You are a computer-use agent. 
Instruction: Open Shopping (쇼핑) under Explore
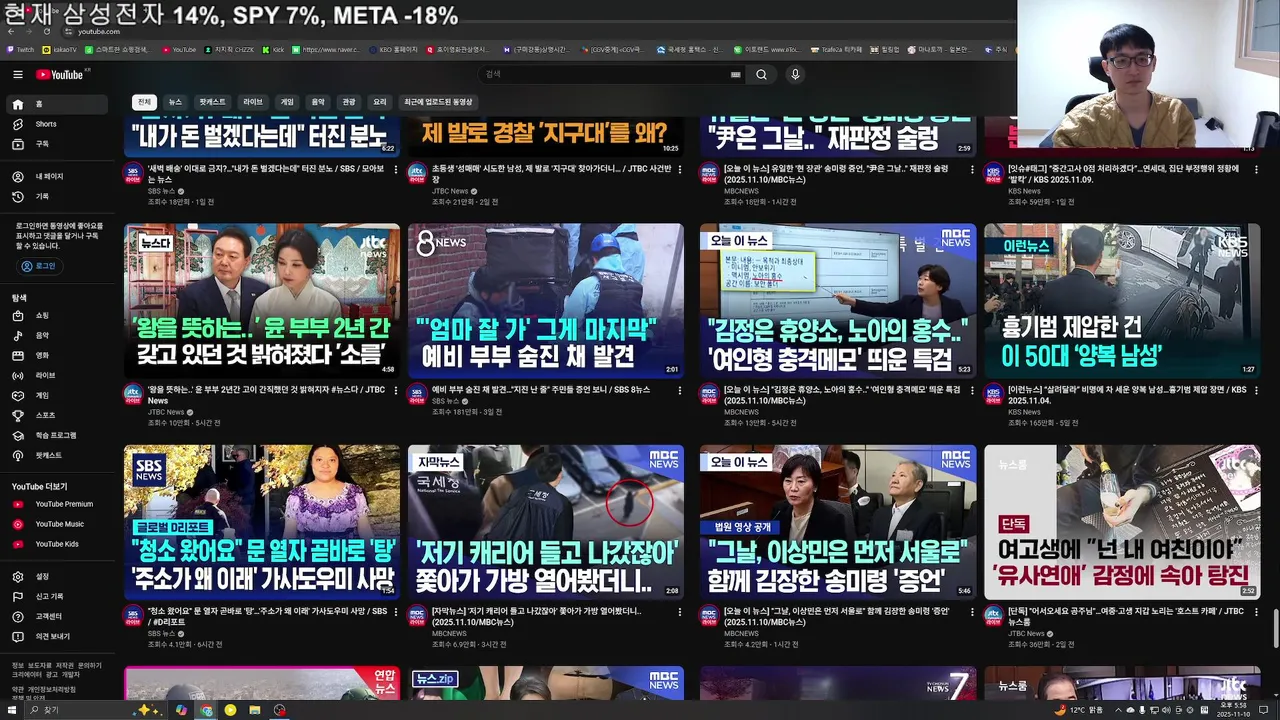tap(55, 316)
